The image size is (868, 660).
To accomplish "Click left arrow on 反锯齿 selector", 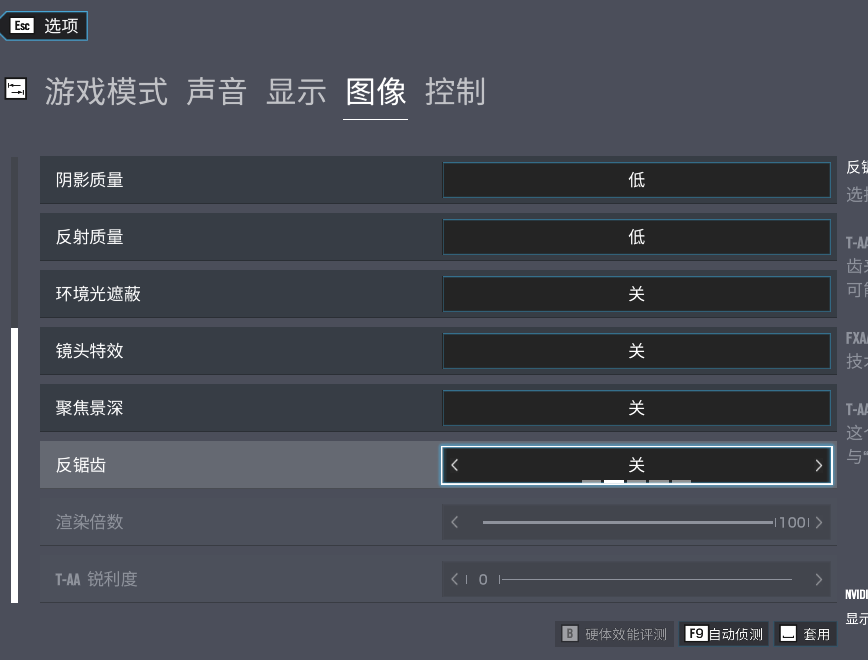I will [455, 465].
